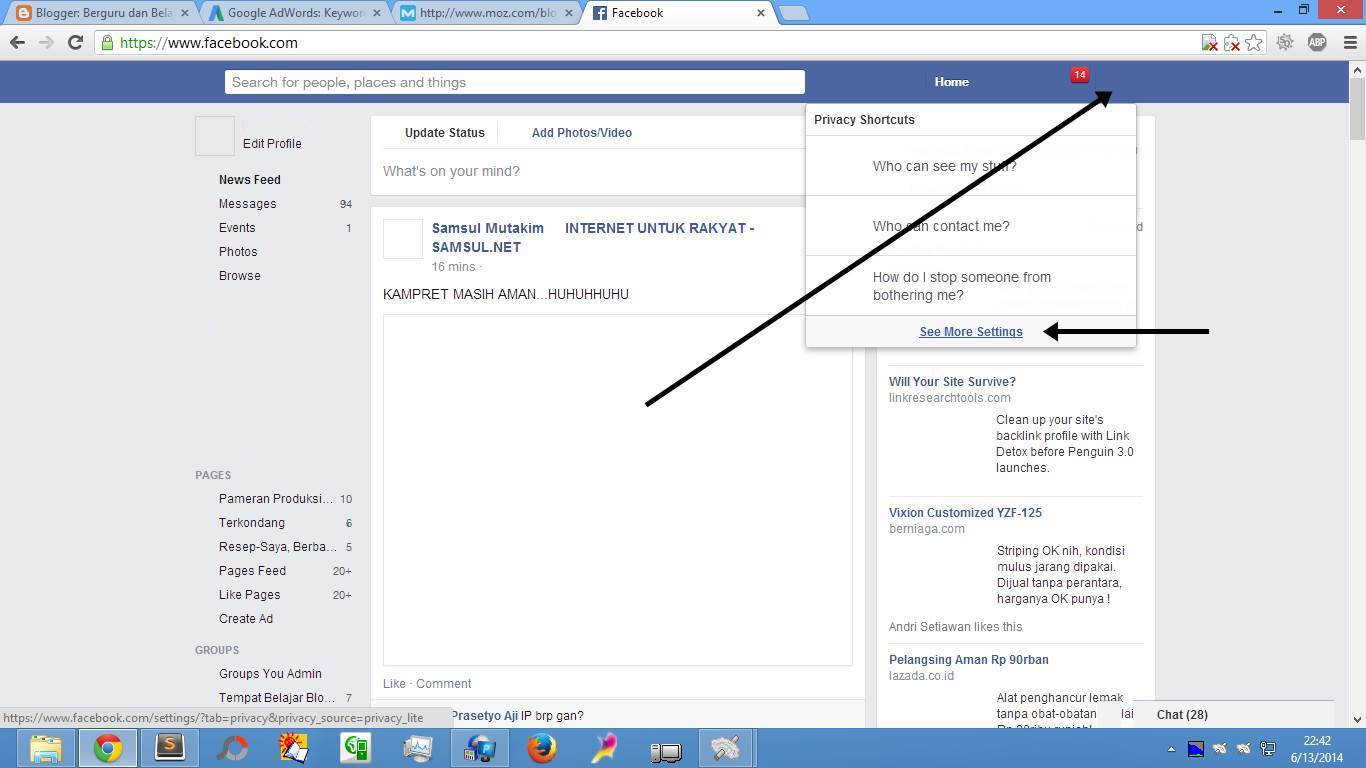Screen dimensions: 1366x768
Task: Click Create Ad in sidebar
Action: tap(246, 619)
